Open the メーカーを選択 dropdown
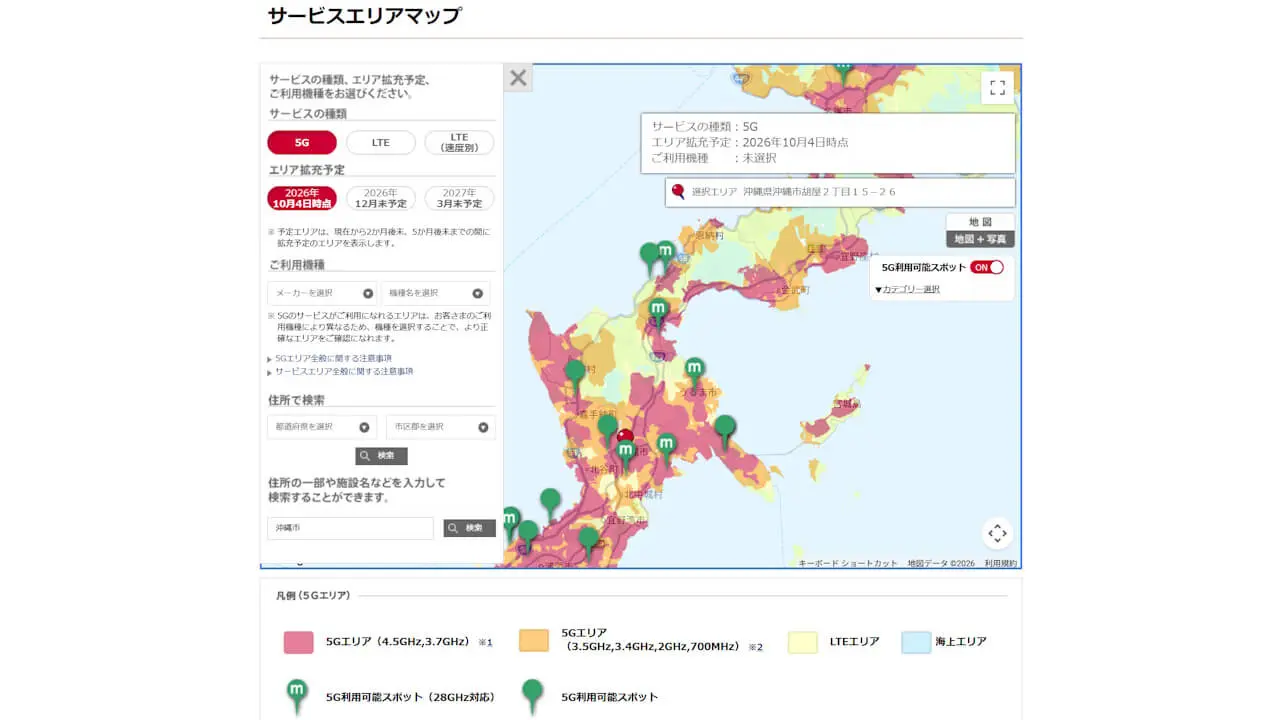This screenshot has height=720, width=1280. pos(324,293)
